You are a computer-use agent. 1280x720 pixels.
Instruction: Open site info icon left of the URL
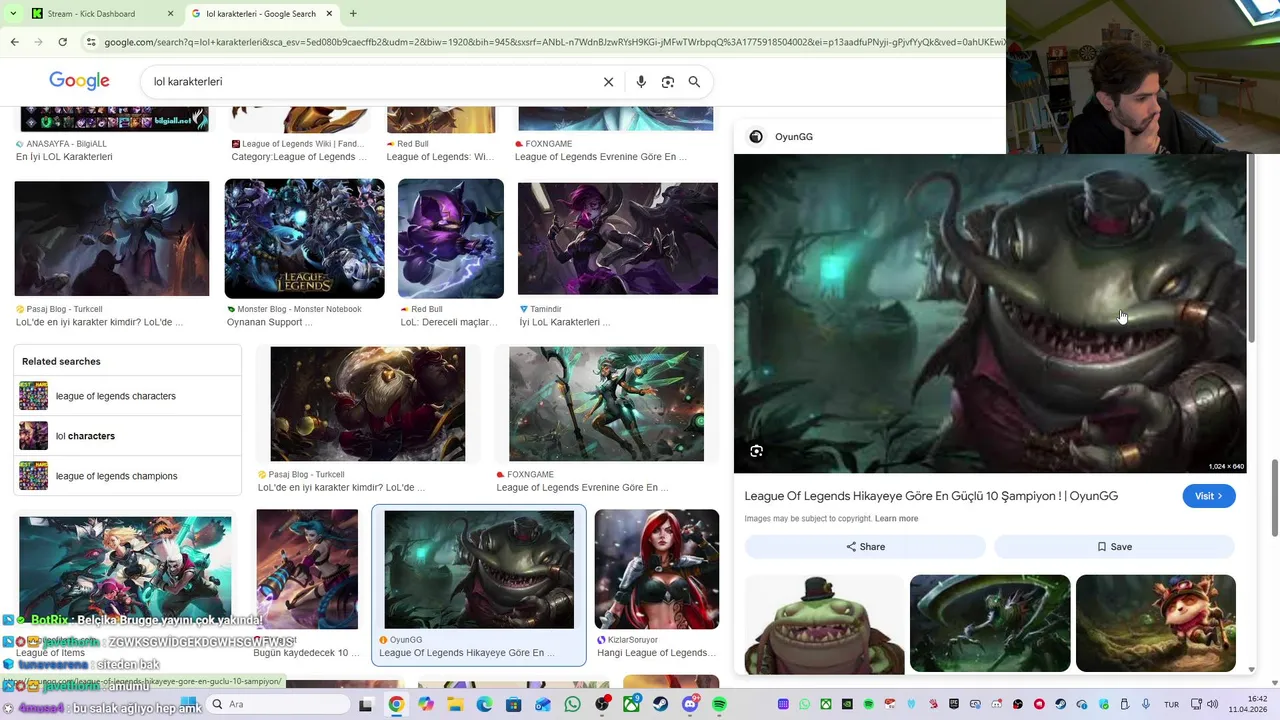91,42
